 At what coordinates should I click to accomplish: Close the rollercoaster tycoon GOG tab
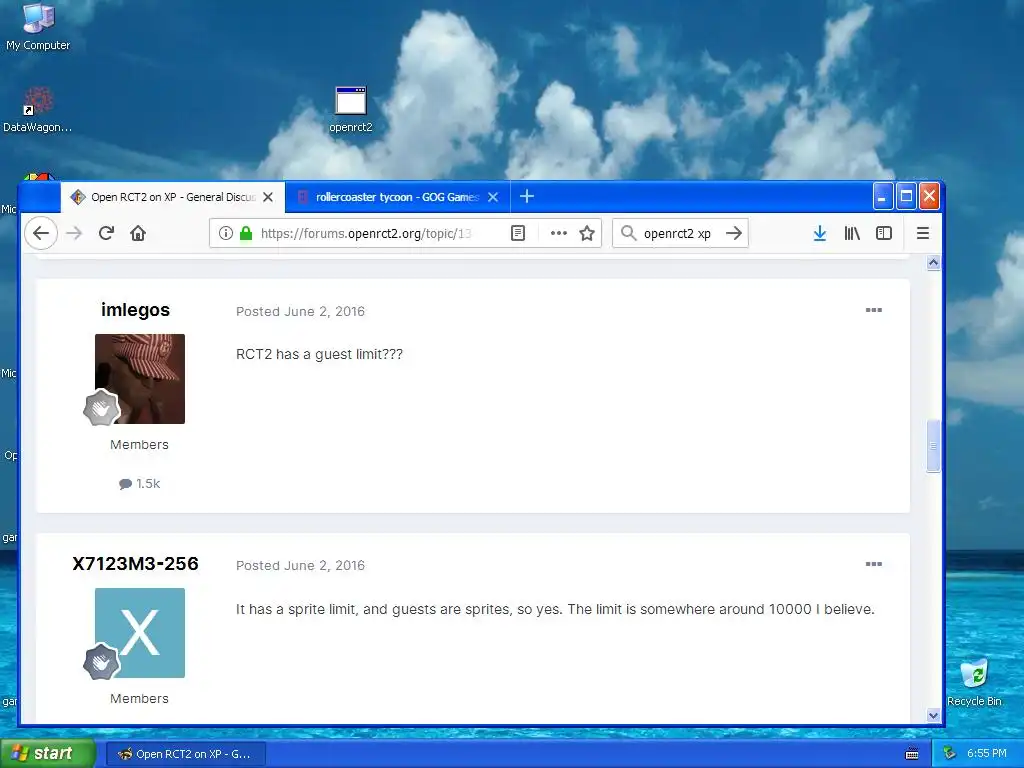(493, 197)
